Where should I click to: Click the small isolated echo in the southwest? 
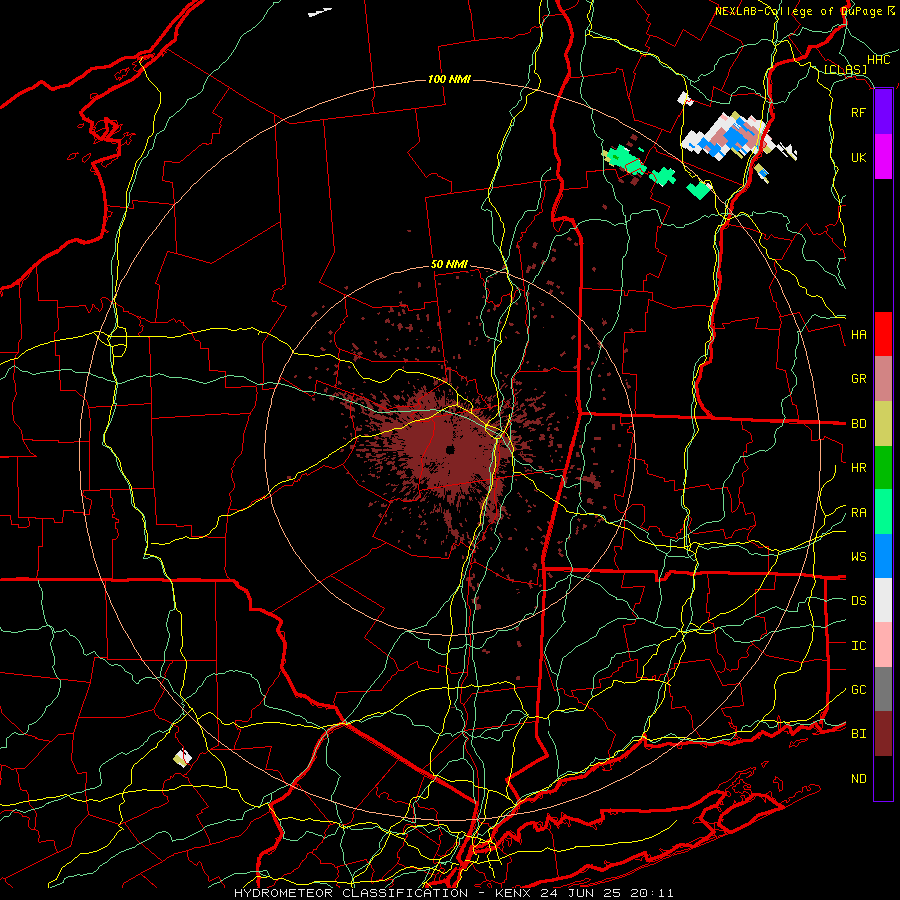183,758
